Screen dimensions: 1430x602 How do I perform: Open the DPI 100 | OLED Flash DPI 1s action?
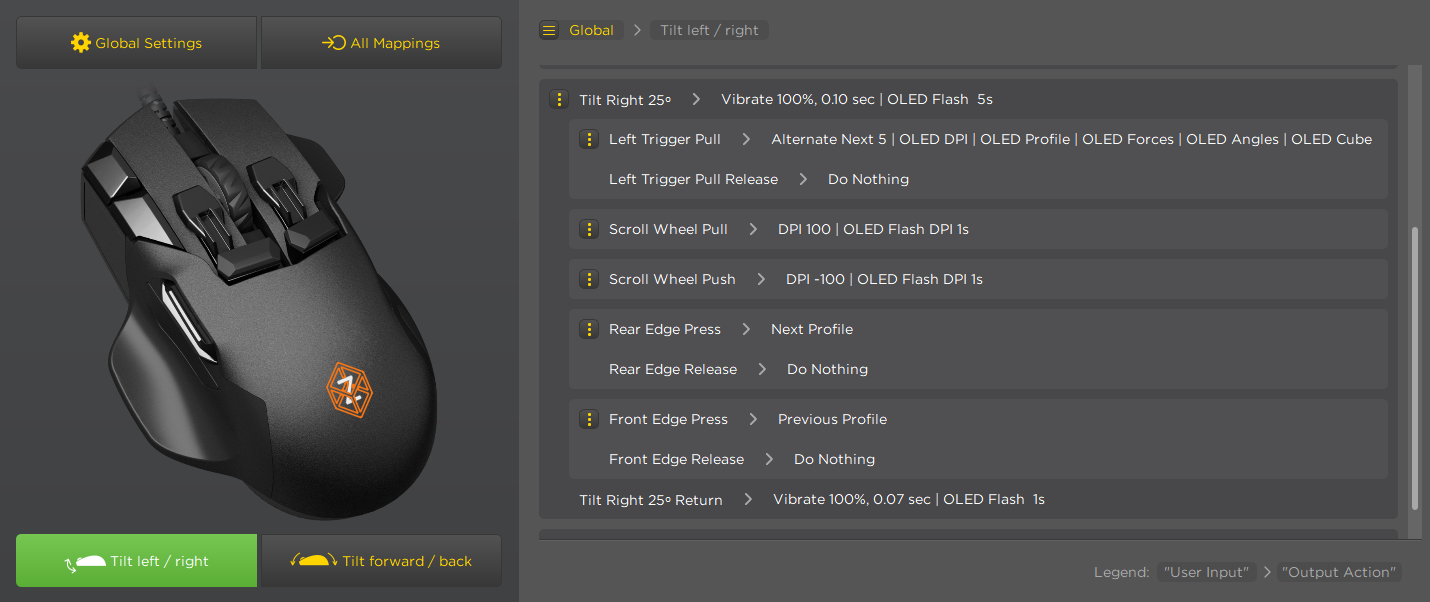[873, 230]
